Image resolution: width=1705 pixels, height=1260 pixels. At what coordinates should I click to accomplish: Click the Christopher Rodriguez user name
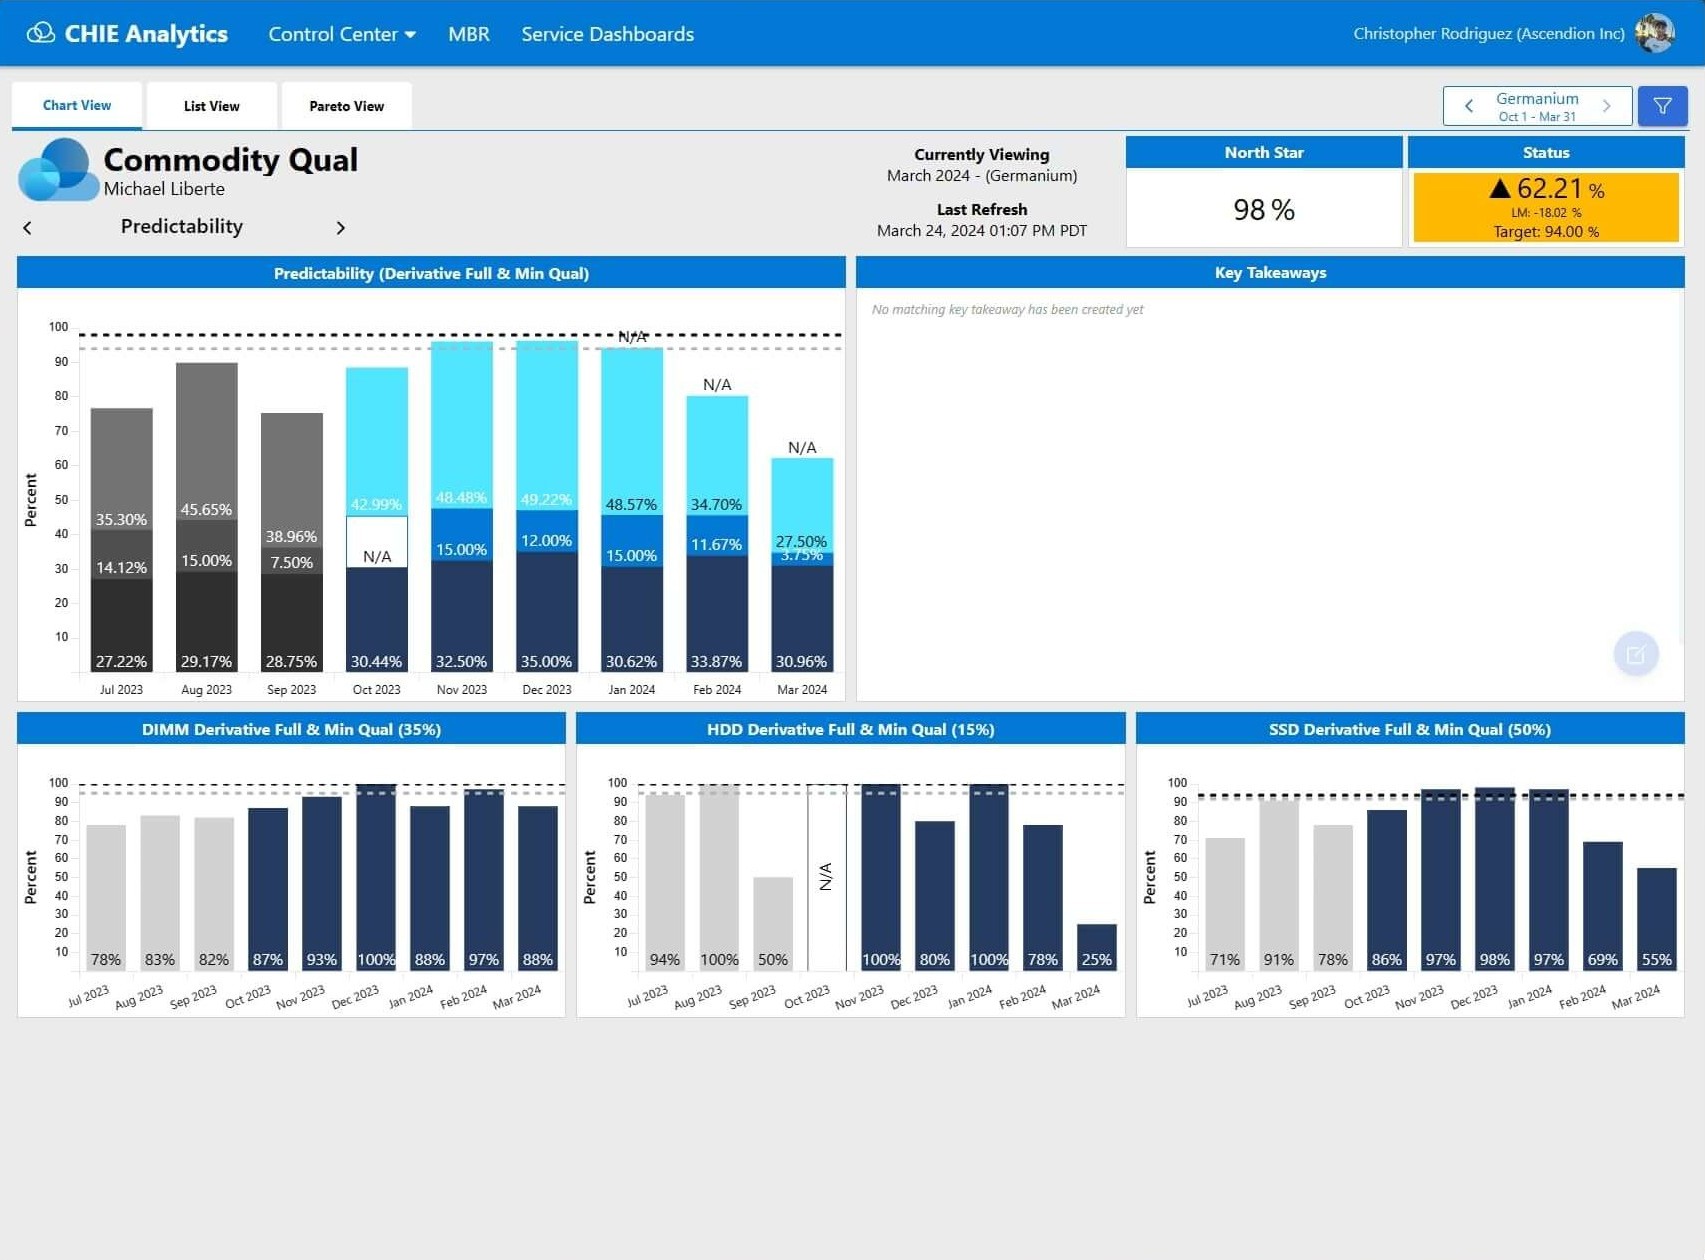tap(1488, 34)
